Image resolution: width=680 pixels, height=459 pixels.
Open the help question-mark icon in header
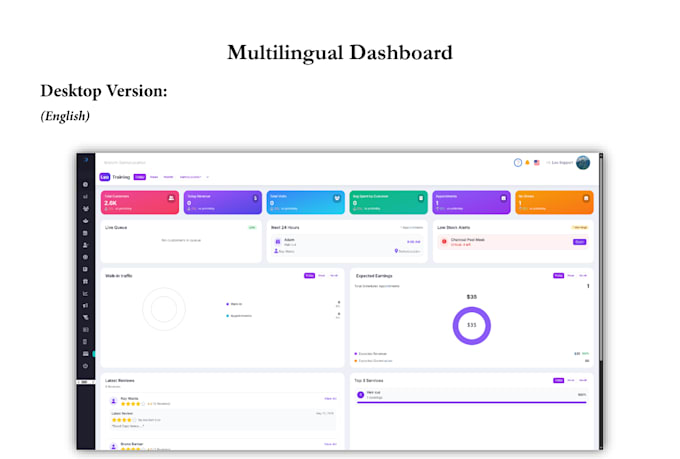point(517,163)
